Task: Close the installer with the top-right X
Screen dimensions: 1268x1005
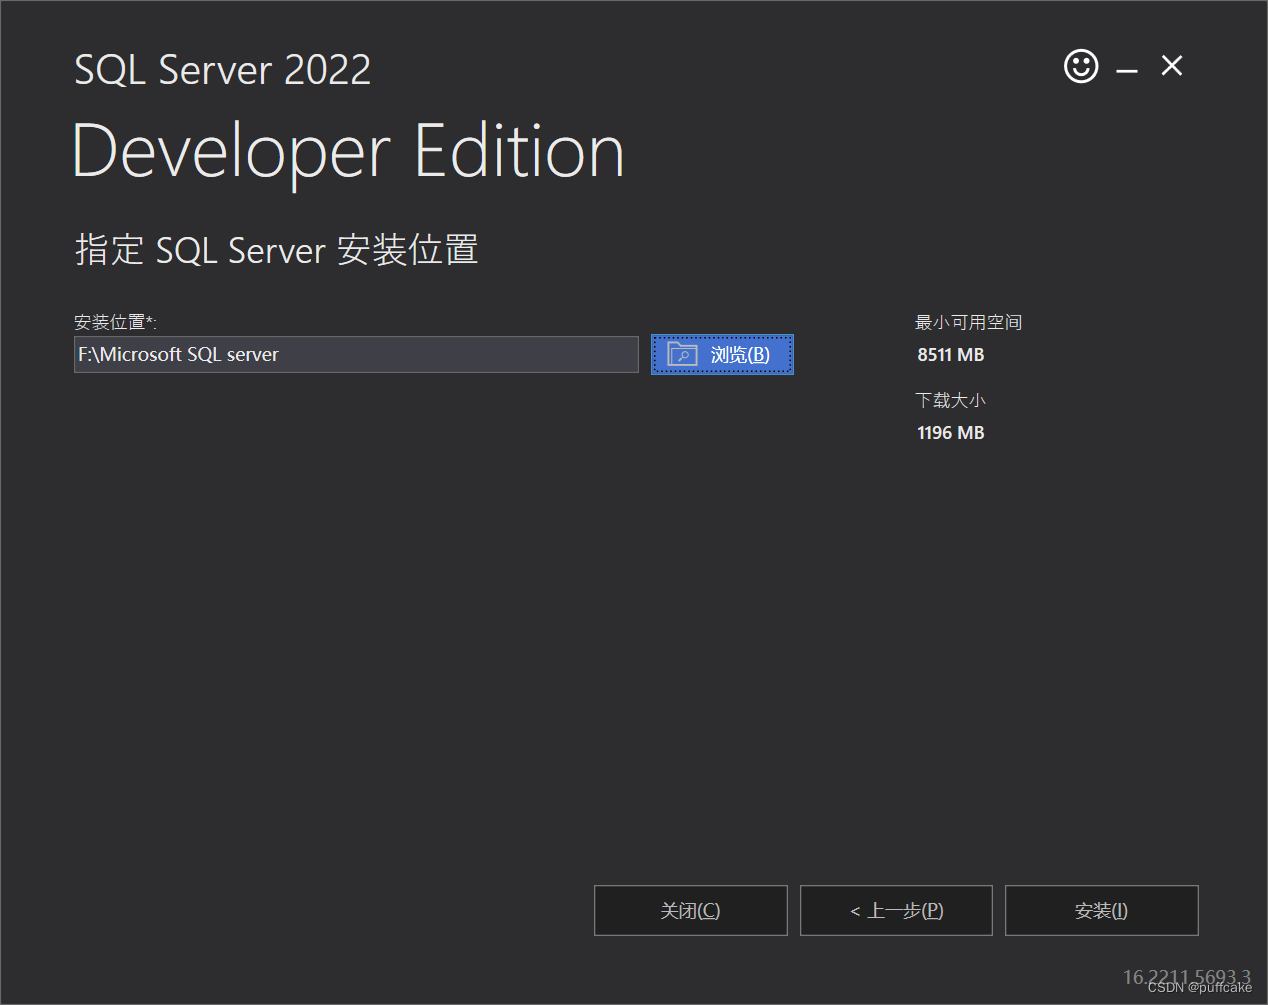Action: (x=1172, y=66)
